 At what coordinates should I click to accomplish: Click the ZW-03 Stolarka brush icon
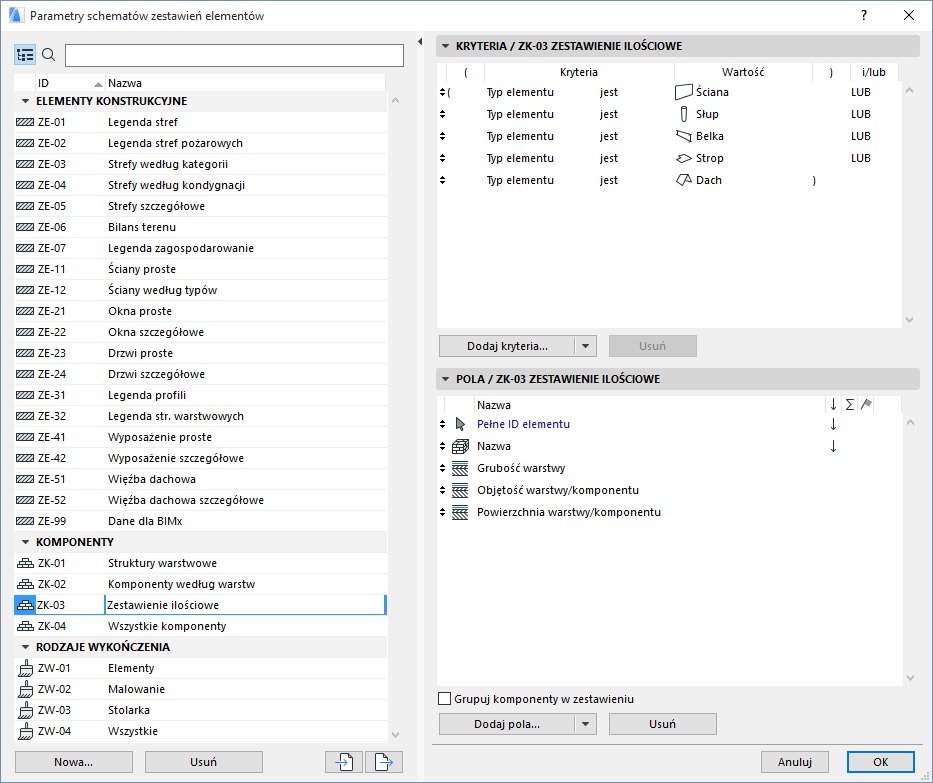pyautogui.click(x=25, y=710)
